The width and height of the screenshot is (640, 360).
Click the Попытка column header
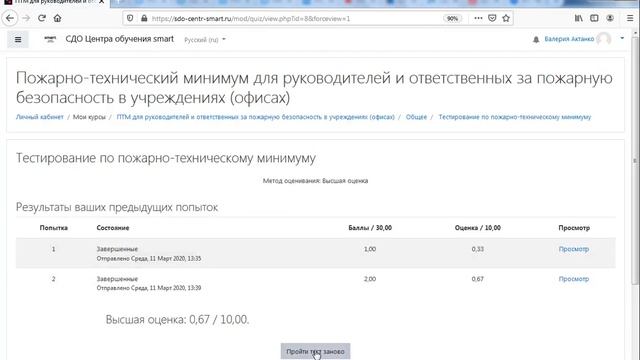pos(53,228)
